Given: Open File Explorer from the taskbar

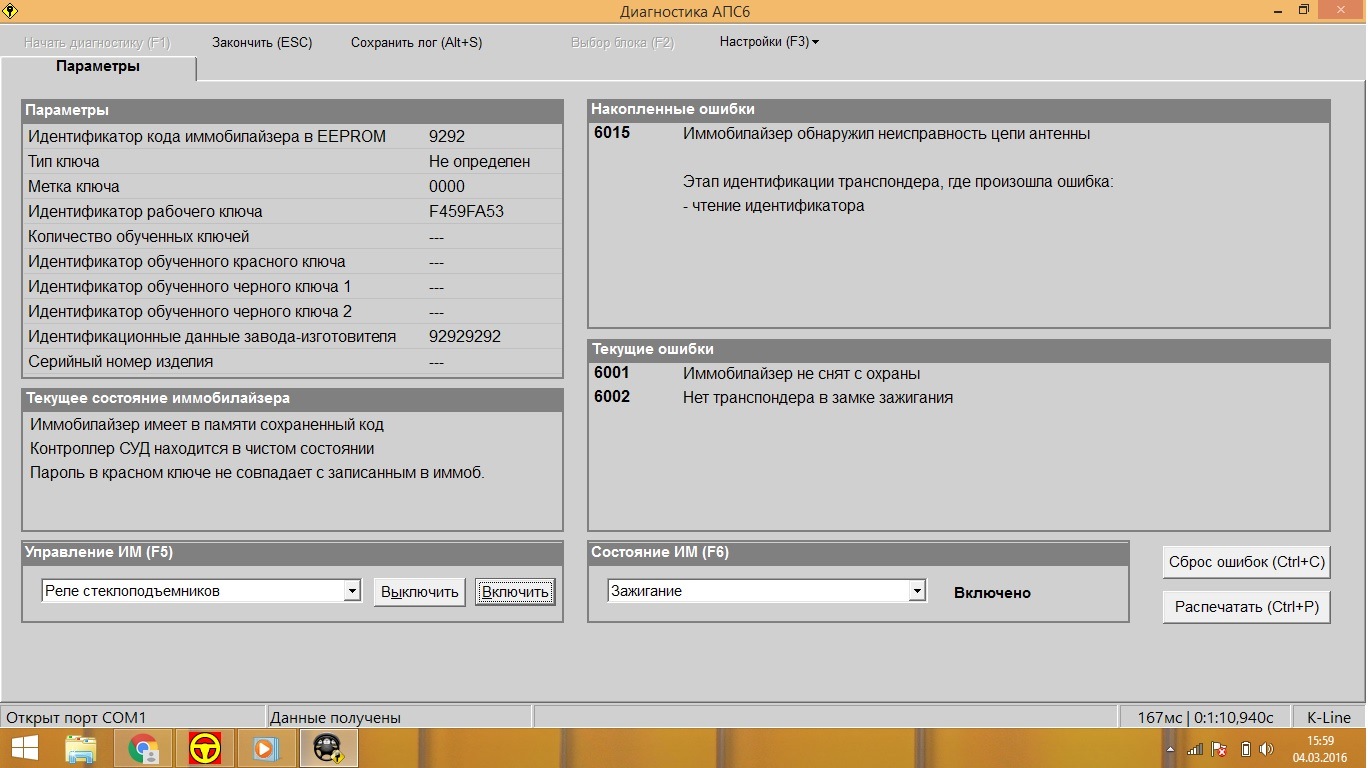Looking at the screenshot, I should tap(81, 748).
